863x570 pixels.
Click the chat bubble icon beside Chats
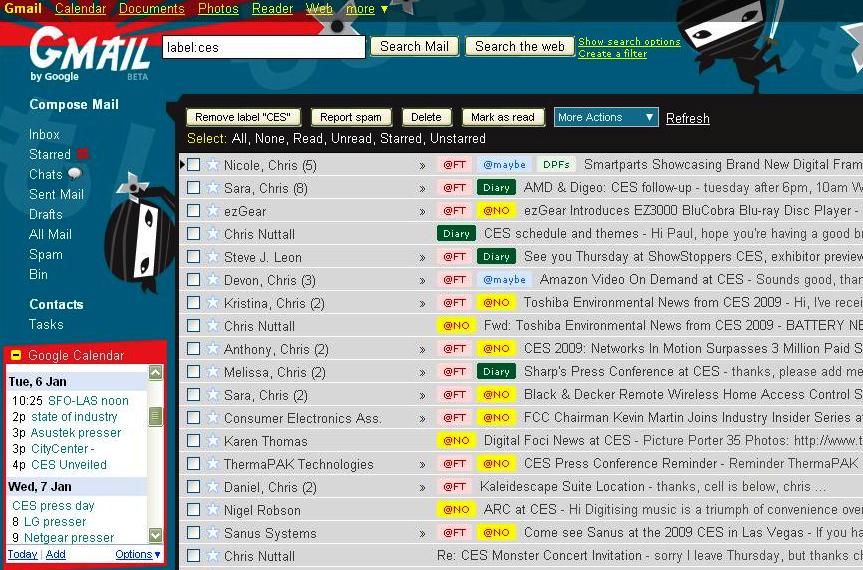[x=75, y=174]
